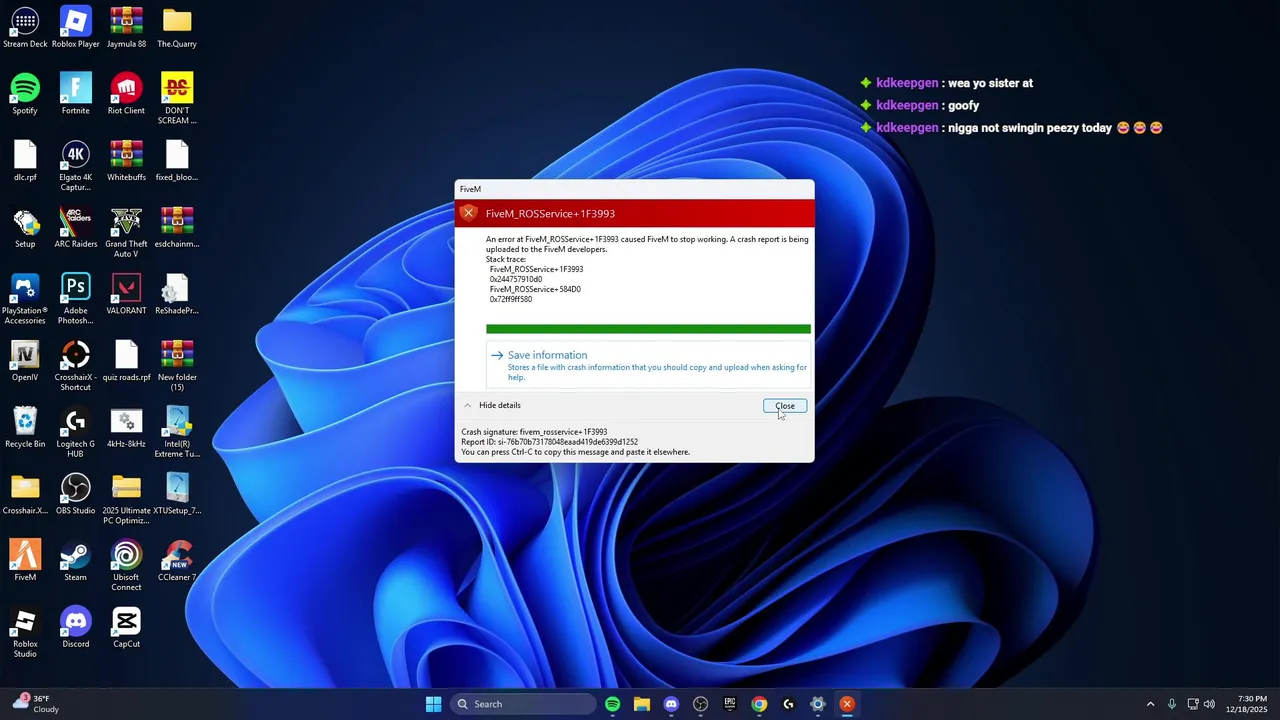Open the Stream Deck desktop icon
Image resolution: width=1280 pixels, height=720 pixels.
click(25, 27)
